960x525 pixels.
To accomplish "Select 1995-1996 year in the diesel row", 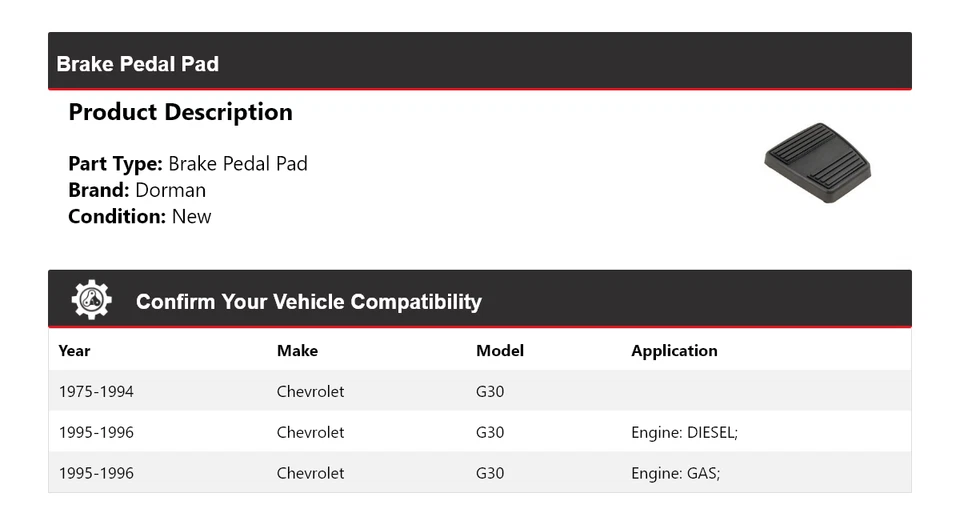I will click(96, 433).
